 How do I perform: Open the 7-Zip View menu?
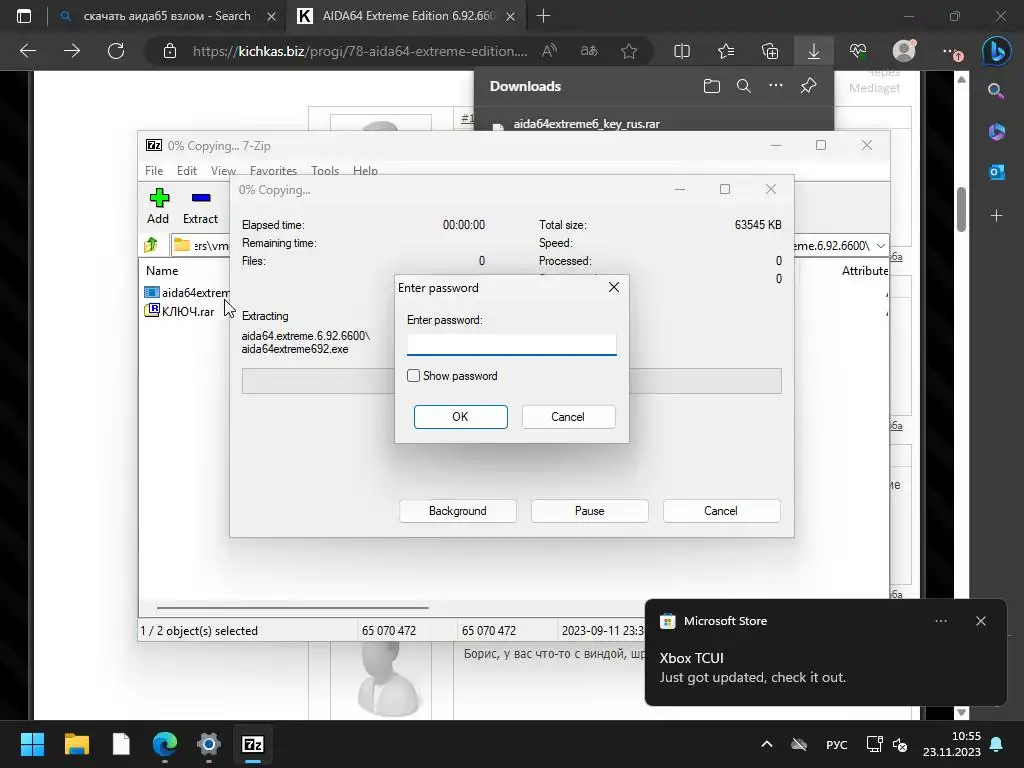pos(223,170)
